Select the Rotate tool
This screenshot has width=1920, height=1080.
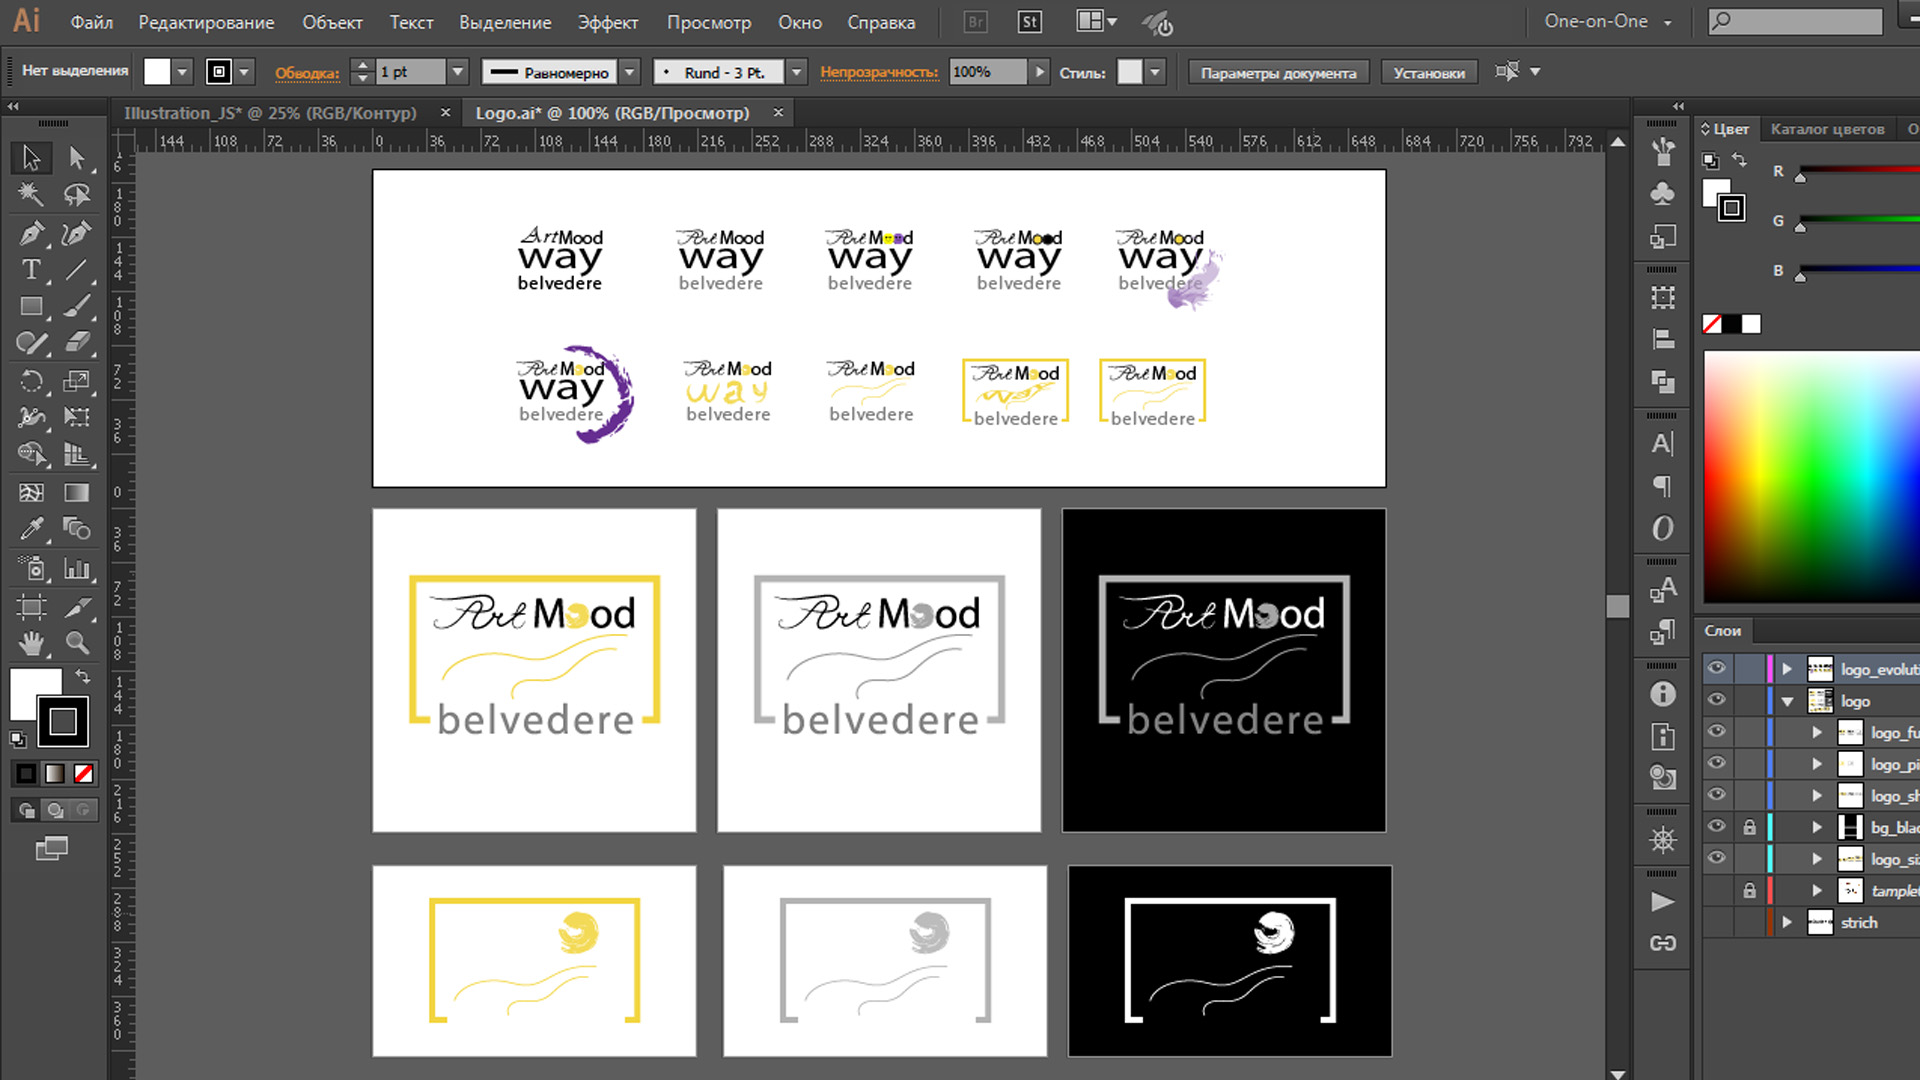[31, 381]
